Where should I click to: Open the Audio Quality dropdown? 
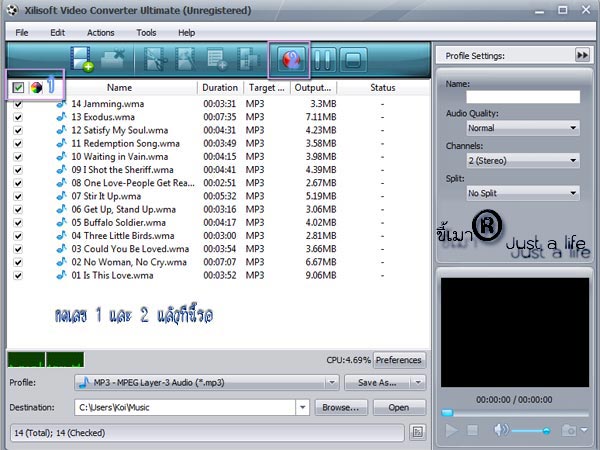coord(523,128)
